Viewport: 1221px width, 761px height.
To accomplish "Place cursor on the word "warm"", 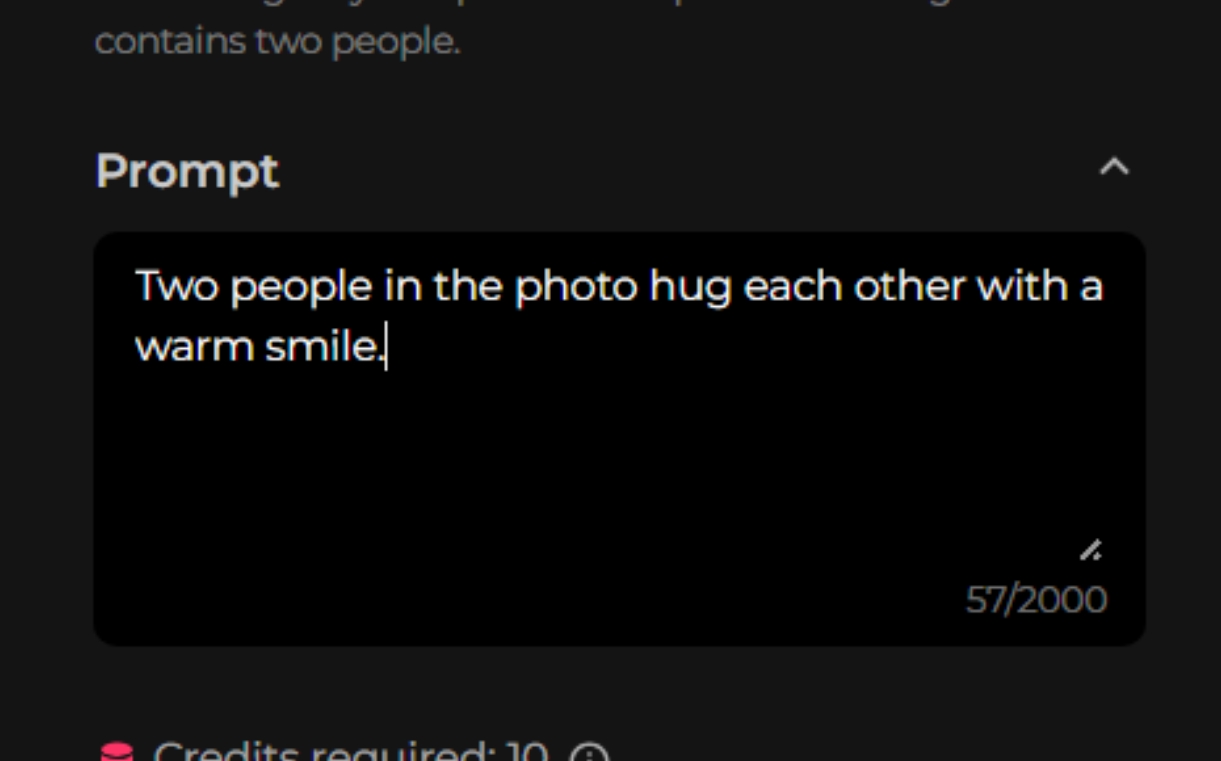I will coord(193,349).
